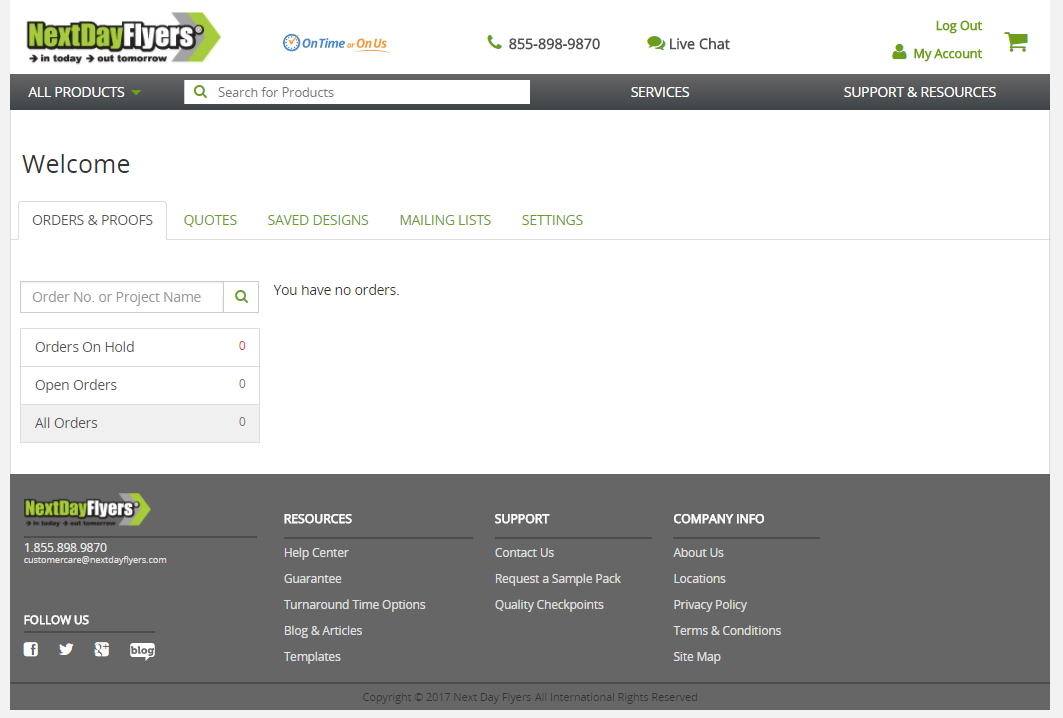
Task: Click the NextDayFlyers header logo
Action: [123, 39]
